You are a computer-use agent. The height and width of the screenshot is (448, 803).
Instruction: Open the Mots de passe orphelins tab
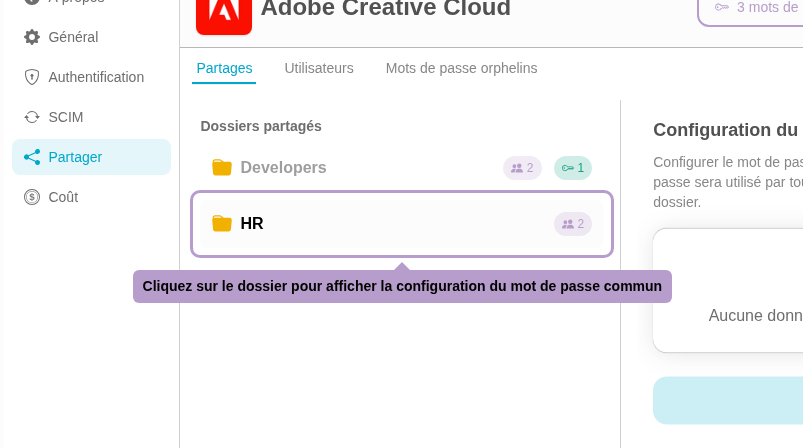[x=461, y=68]
